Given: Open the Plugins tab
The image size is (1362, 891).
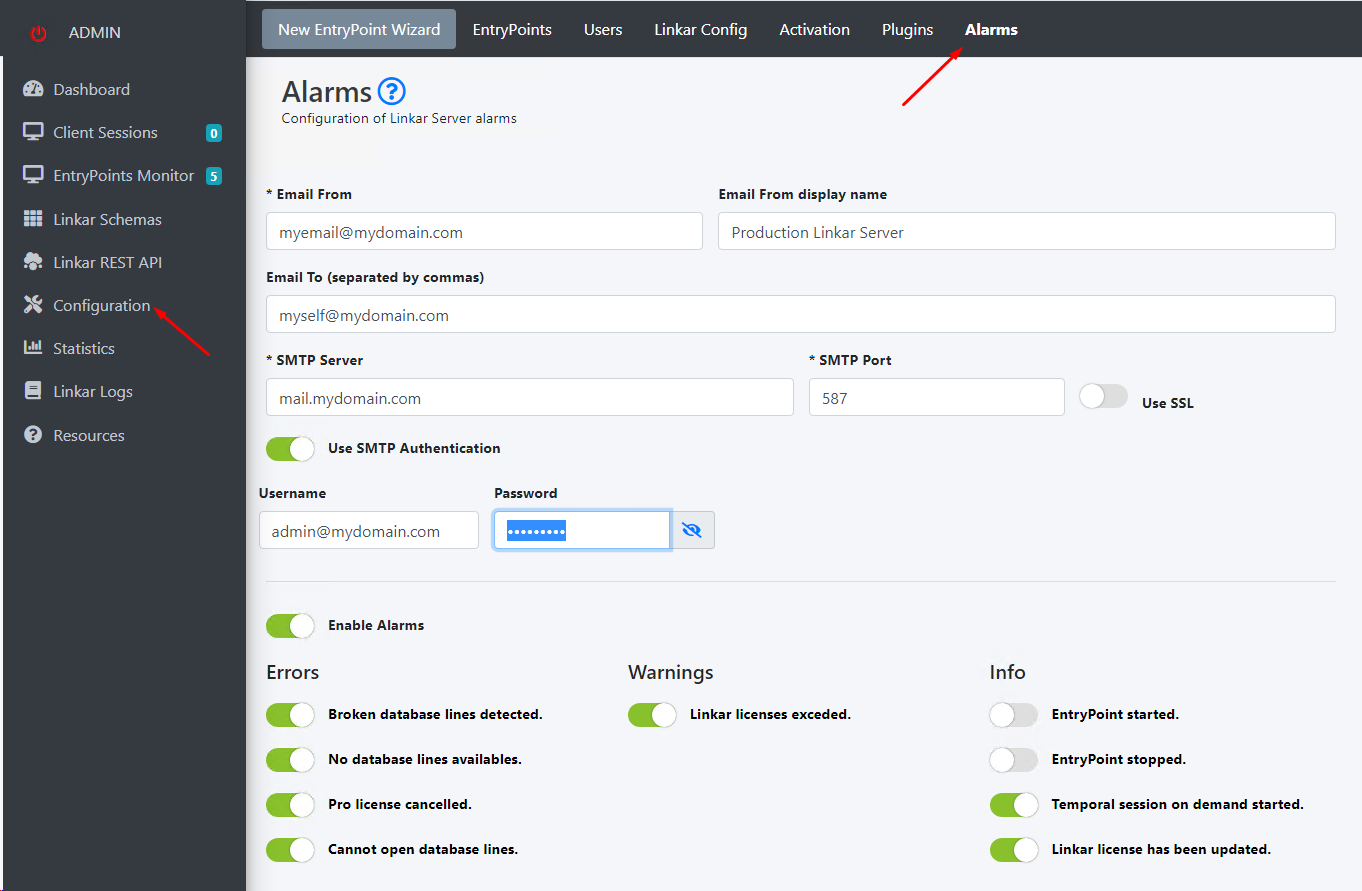Looking at the screenshot, I should (907, 29).
